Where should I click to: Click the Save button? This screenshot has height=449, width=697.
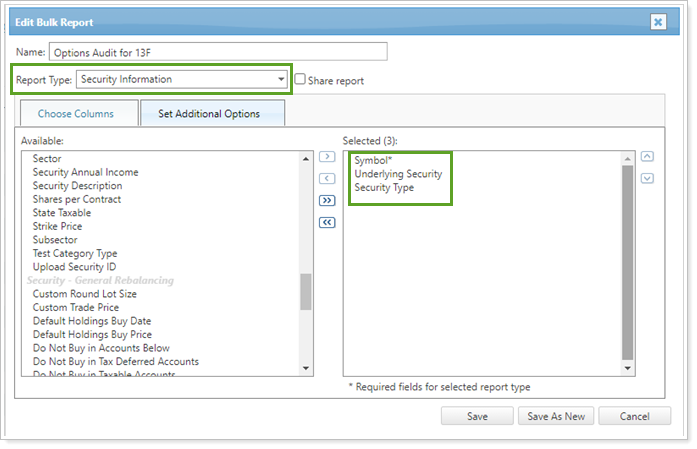pos(476,416)
